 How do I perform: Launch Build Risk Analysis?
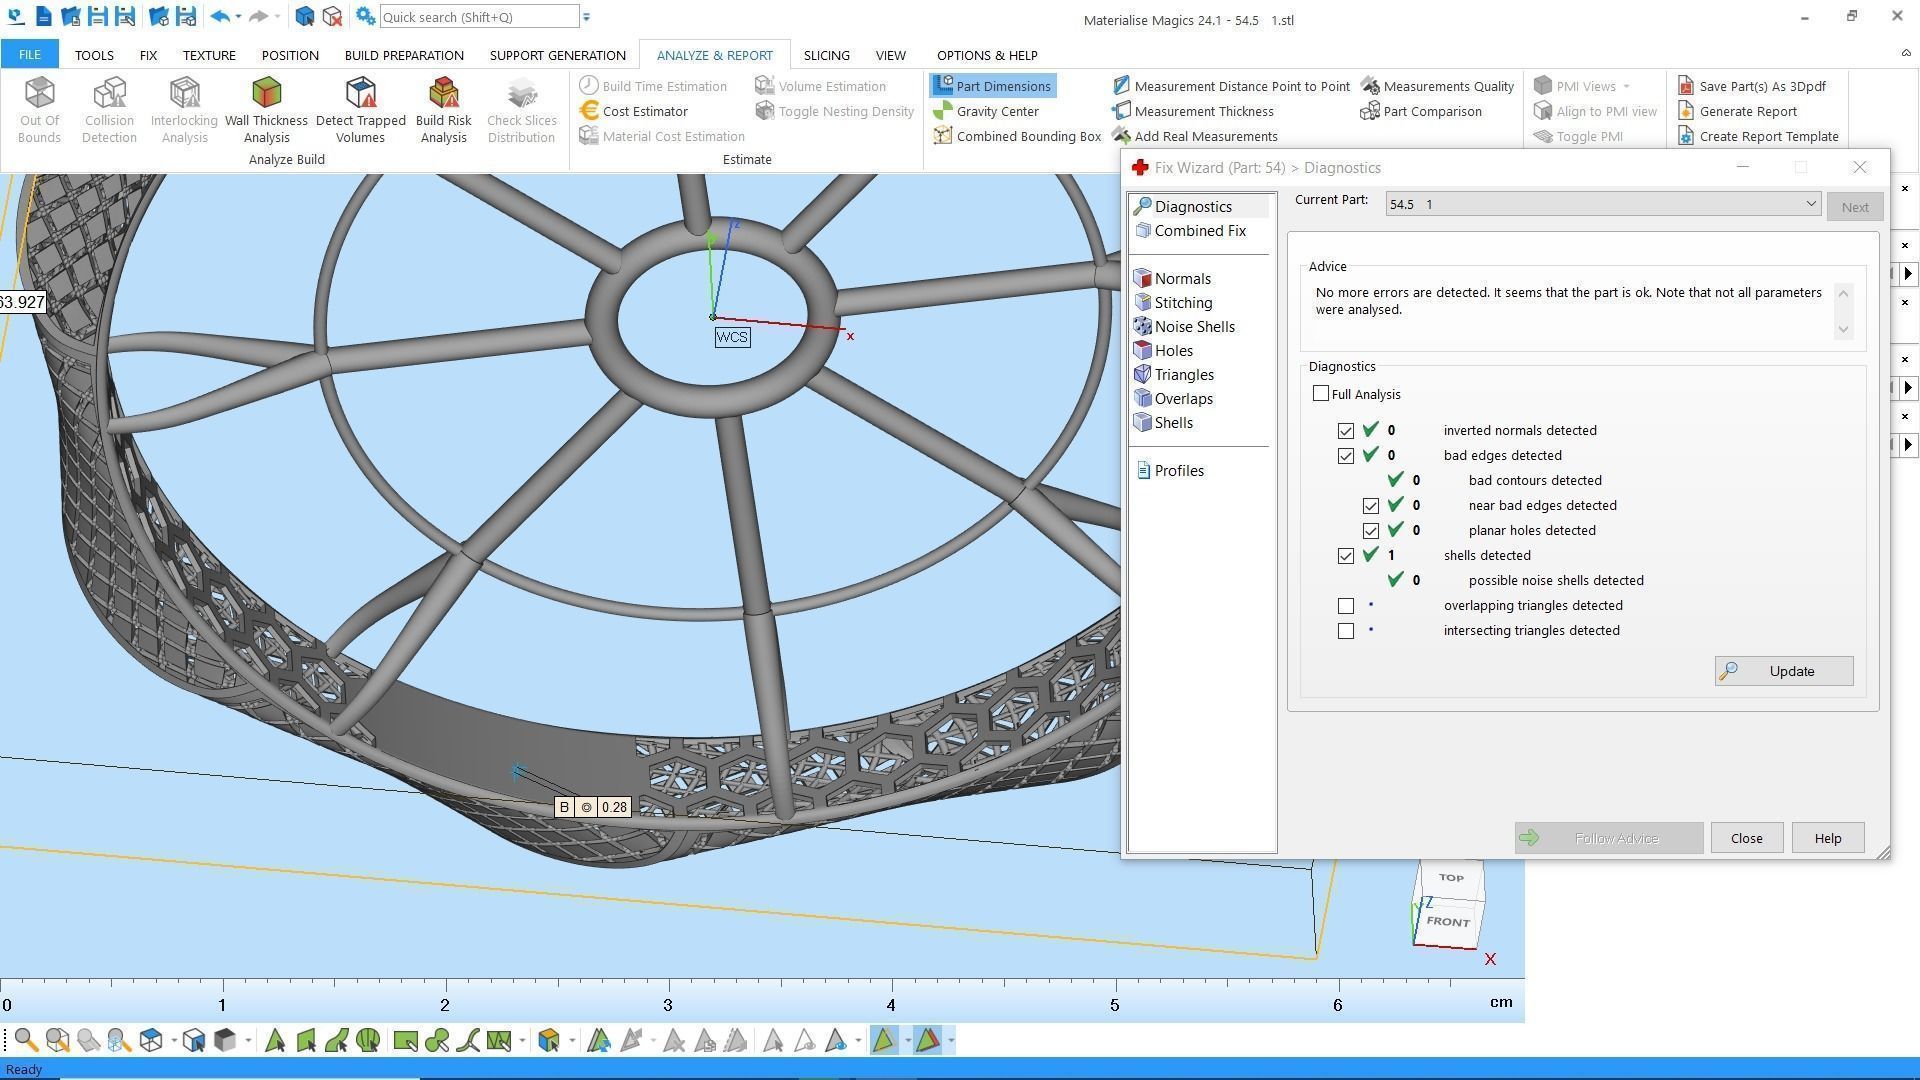(443, 108)
